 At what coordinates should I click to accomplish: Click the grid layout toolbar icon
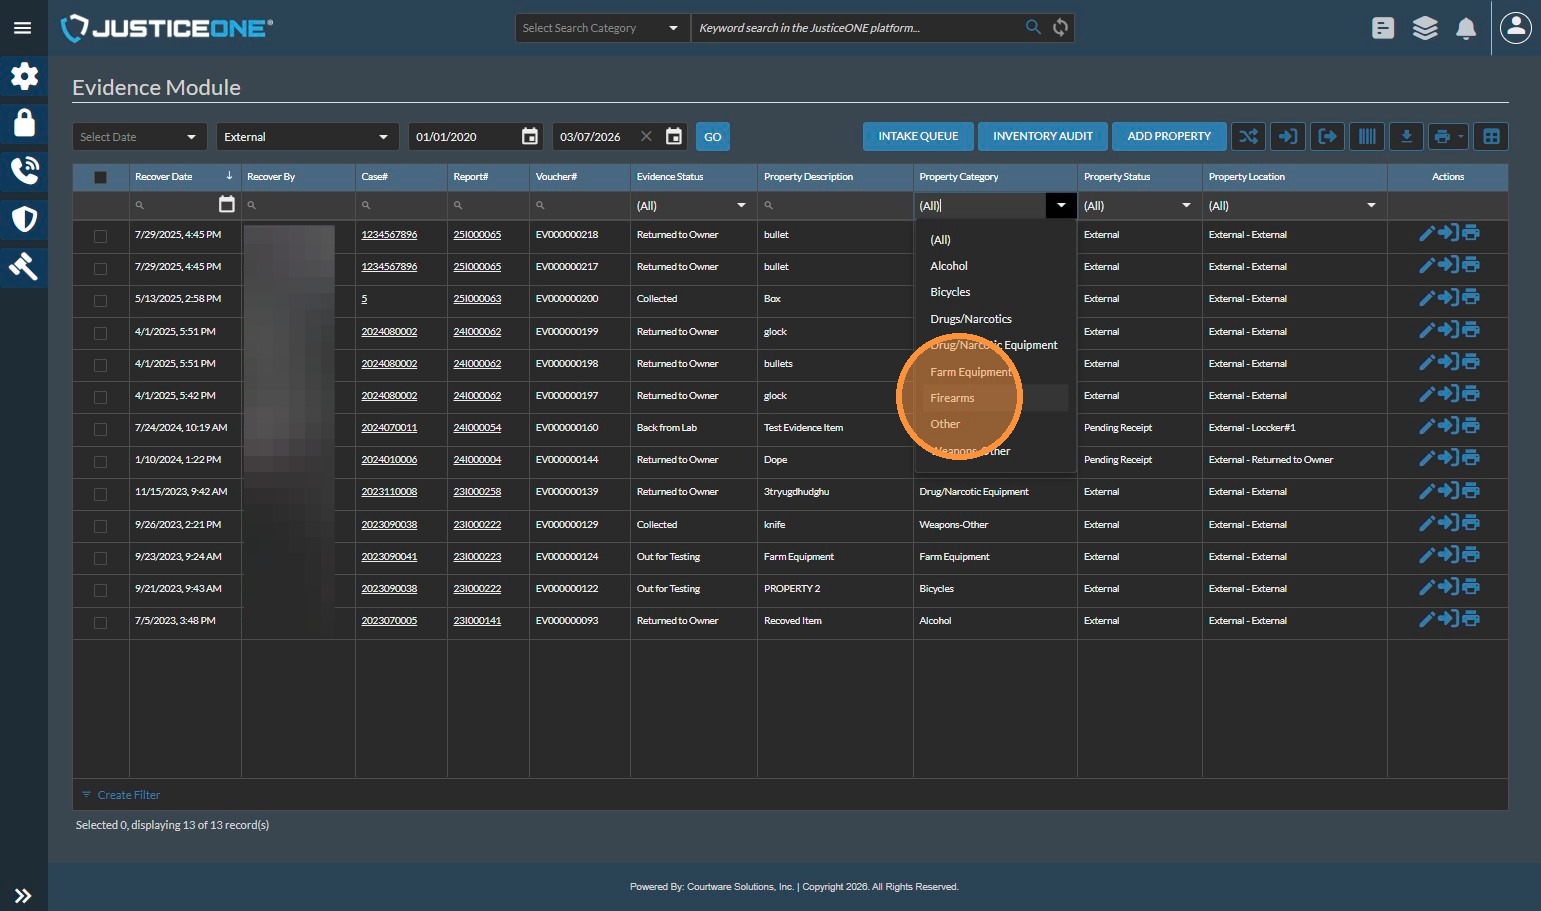[x=1491, y=137]
